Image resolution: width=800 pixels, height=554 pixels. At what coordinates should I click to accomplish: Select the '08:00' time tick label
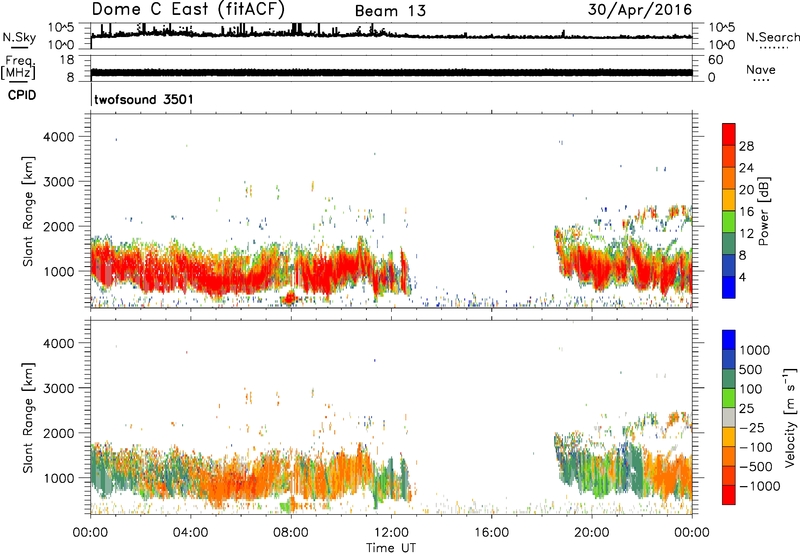[291, 533]
